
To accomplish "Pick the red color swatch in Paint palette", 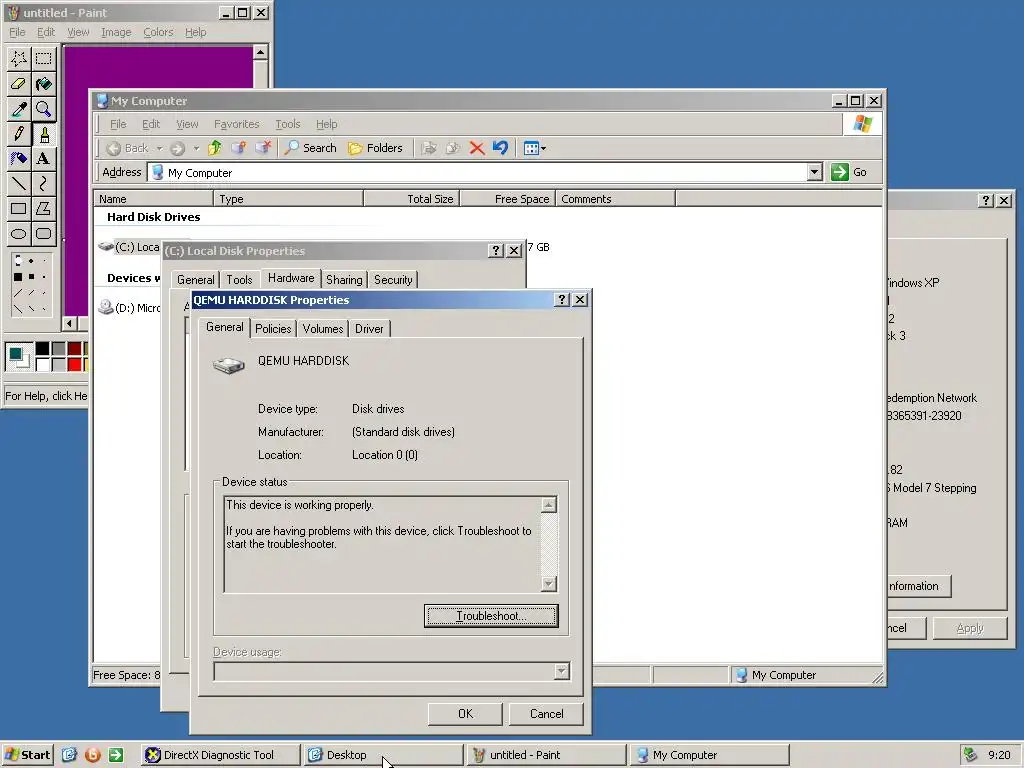I will [x=74, y=364].
